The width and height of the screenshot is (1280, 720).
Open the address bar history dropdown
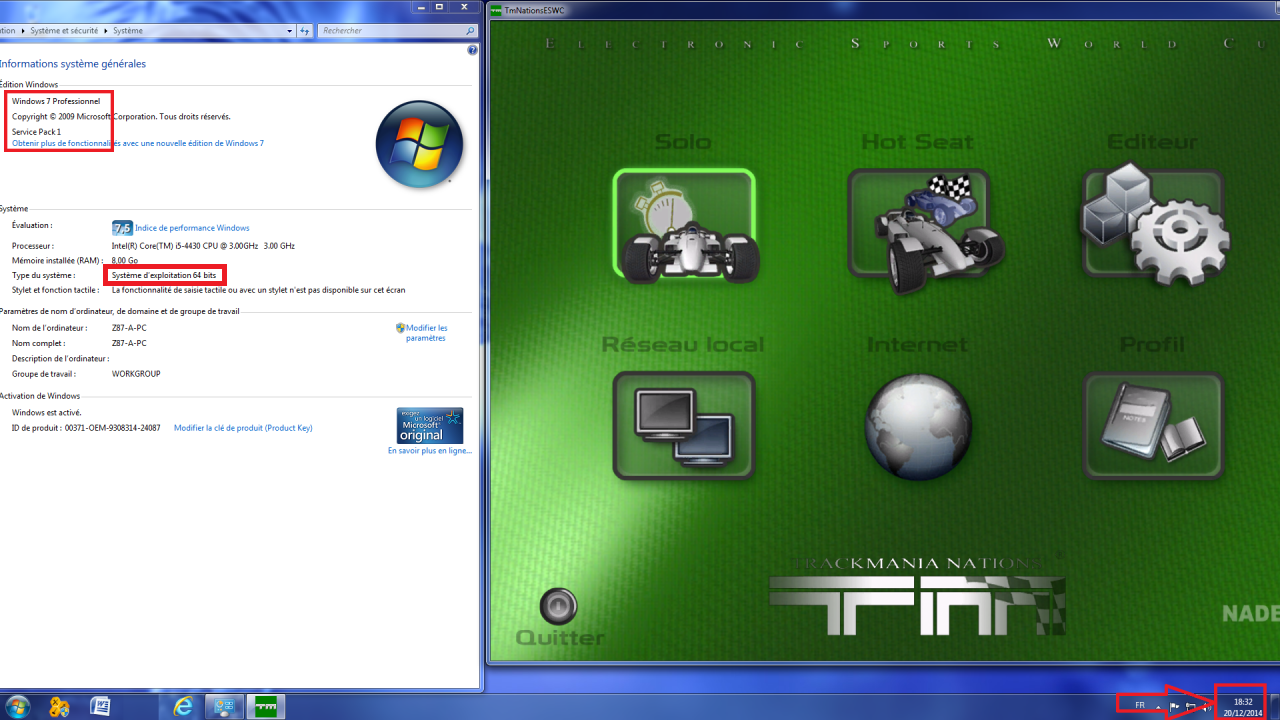[290, 31]
